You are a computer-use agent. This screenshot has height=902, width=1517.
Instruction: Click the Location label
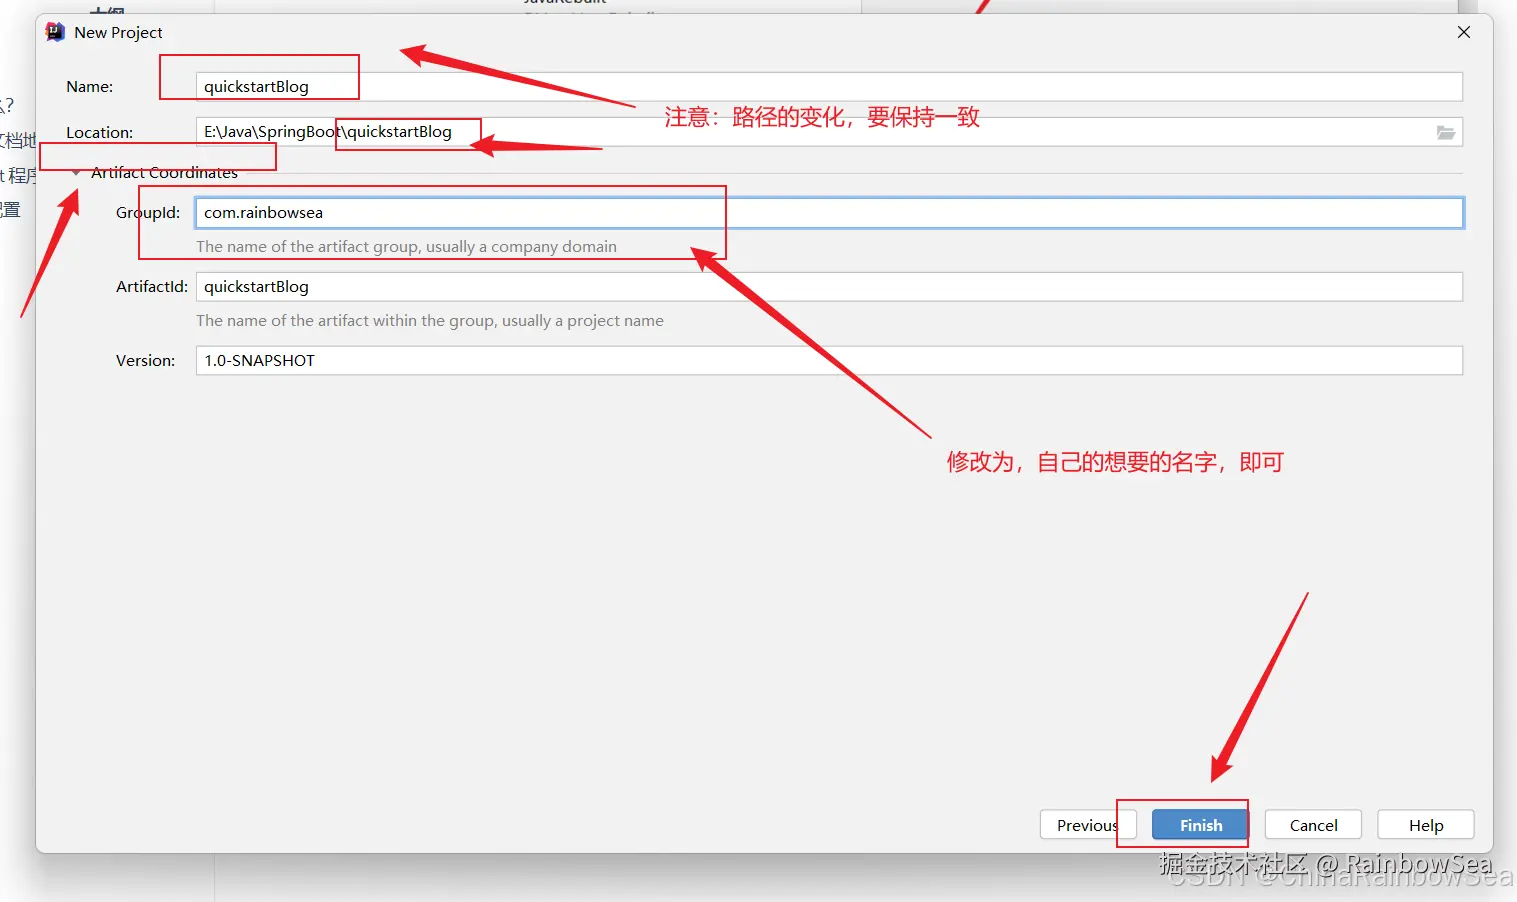(x=99, y=133)
